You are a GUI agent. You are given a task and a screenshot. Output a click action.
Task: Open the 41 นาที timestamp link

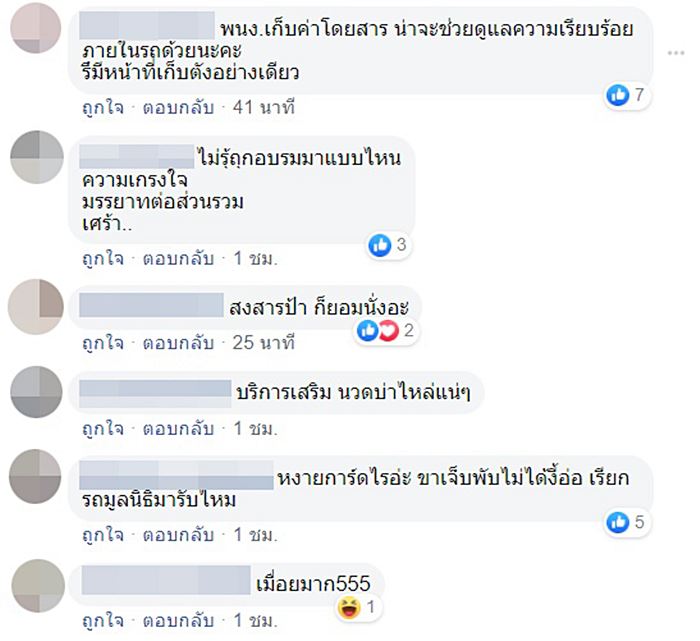pyautogui.click(x=263, y=108)
